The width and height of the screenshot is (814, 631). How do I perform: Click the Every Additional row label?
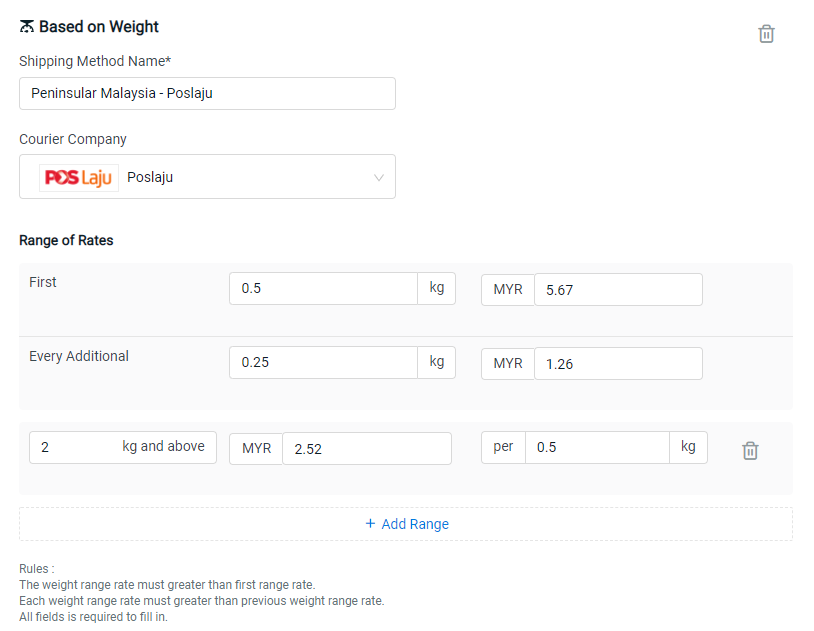pyautogui.click(x=79, y=356)
